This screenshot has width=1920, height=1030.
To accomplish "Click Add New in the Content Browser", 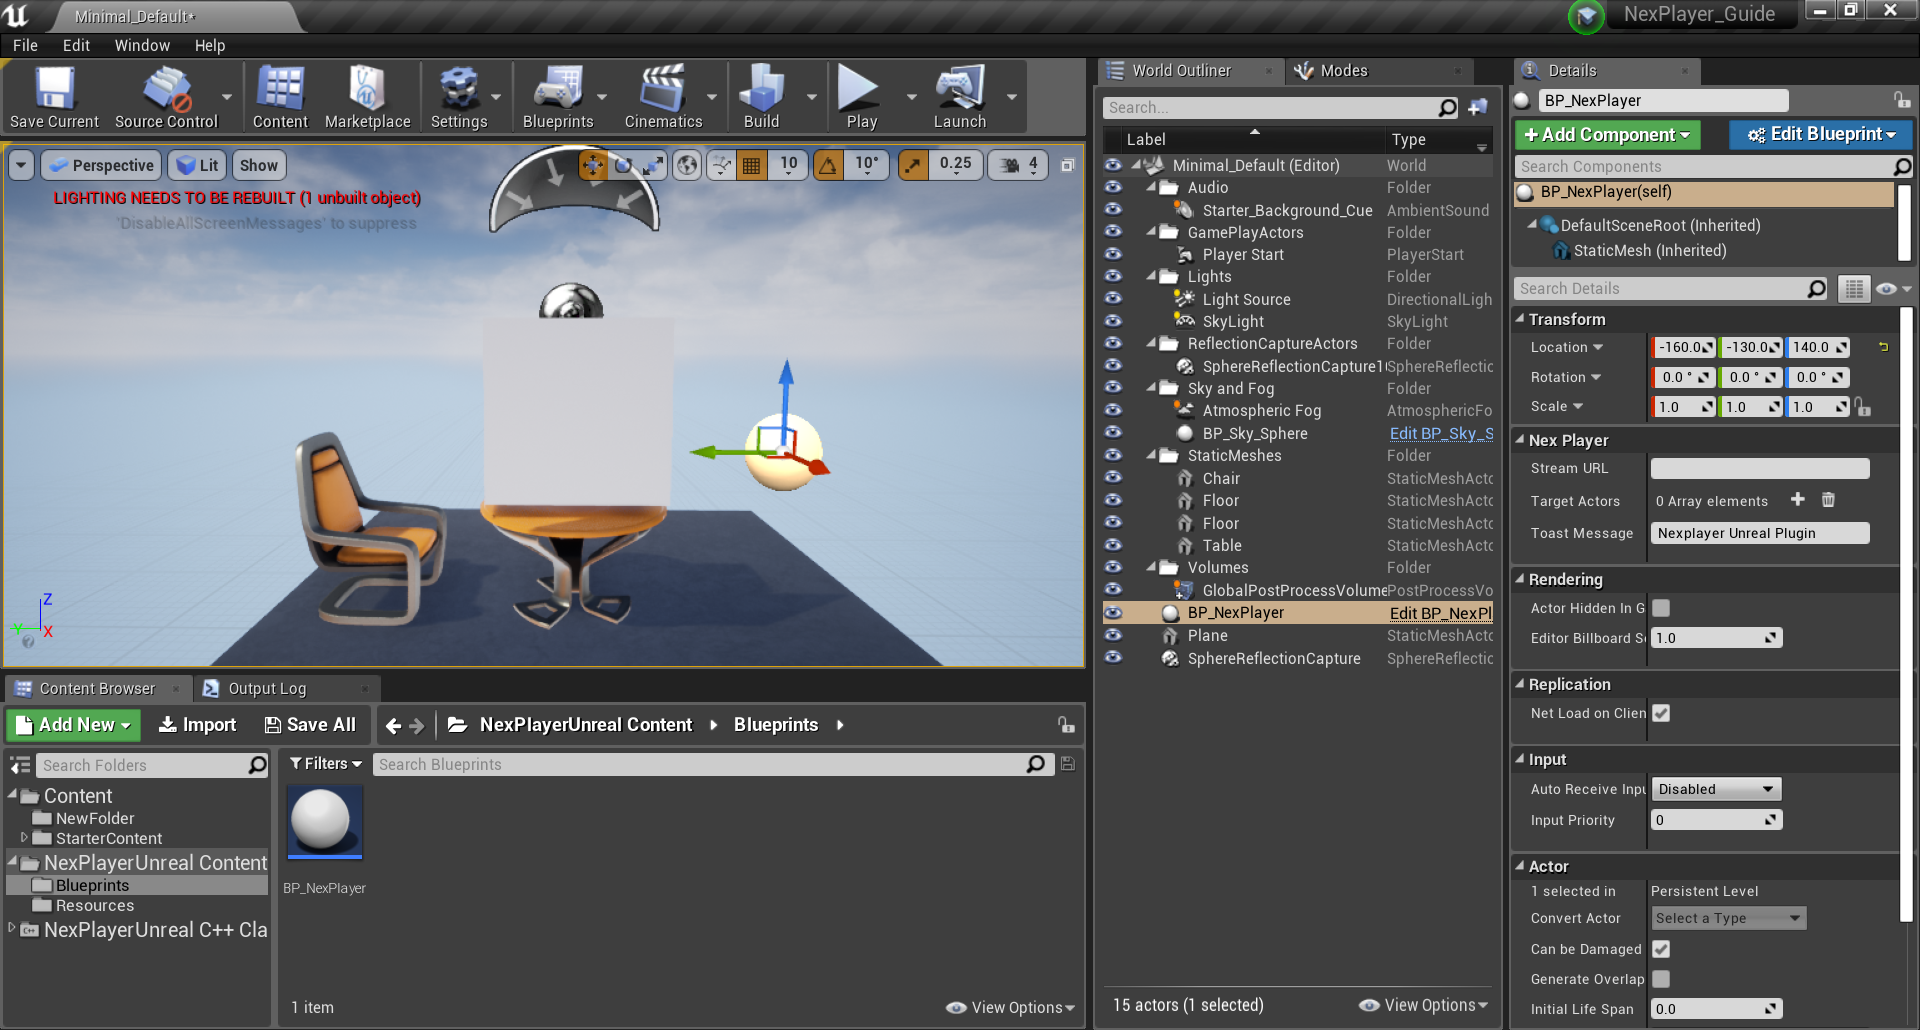I will pyautogui.click(x=74, y=725).
